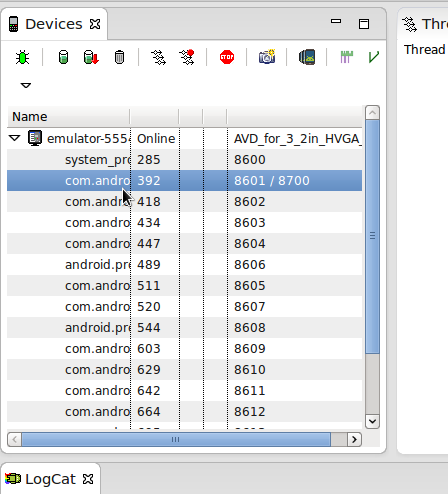
Task: Select android.pr process with PID 489
Action: (184, 265)
